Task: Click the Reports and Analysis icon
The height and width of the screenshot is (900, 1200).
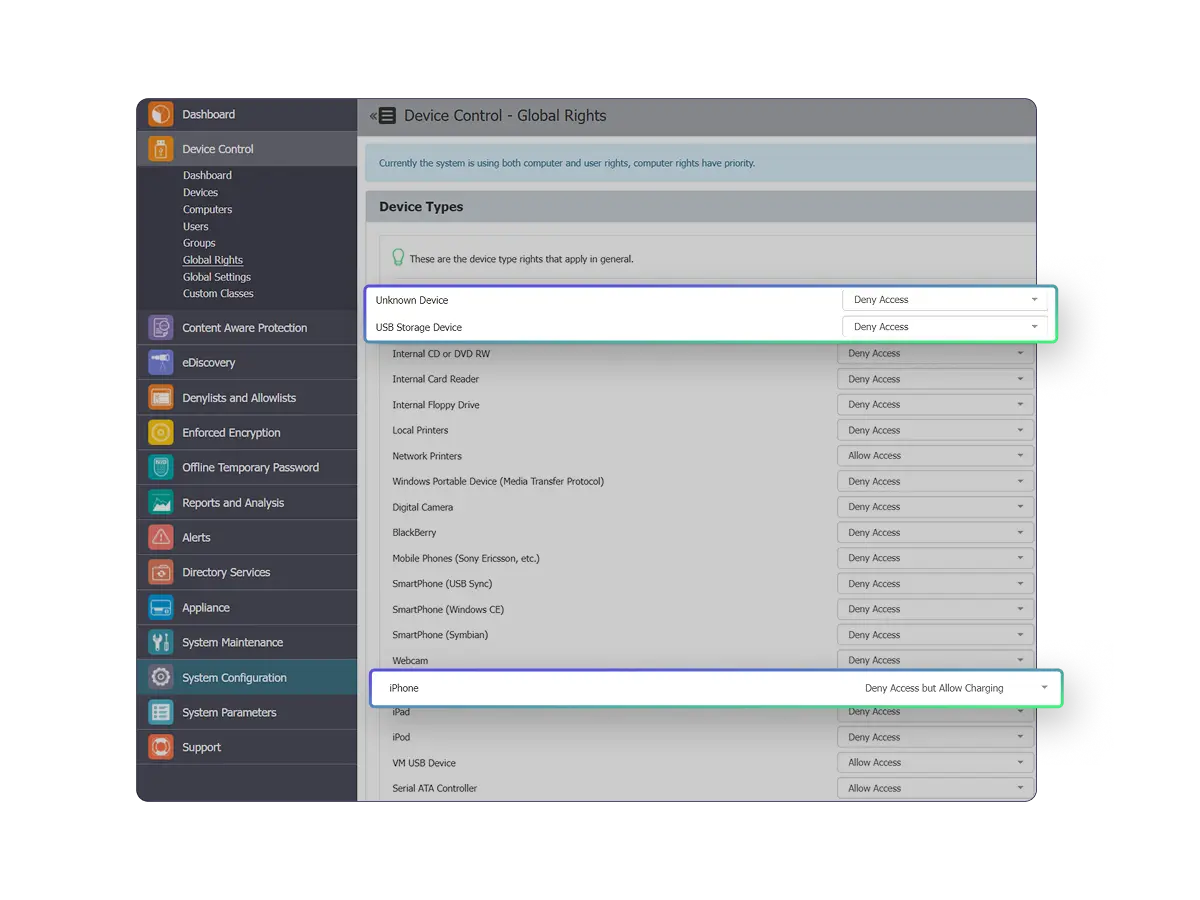Action: 160,503
